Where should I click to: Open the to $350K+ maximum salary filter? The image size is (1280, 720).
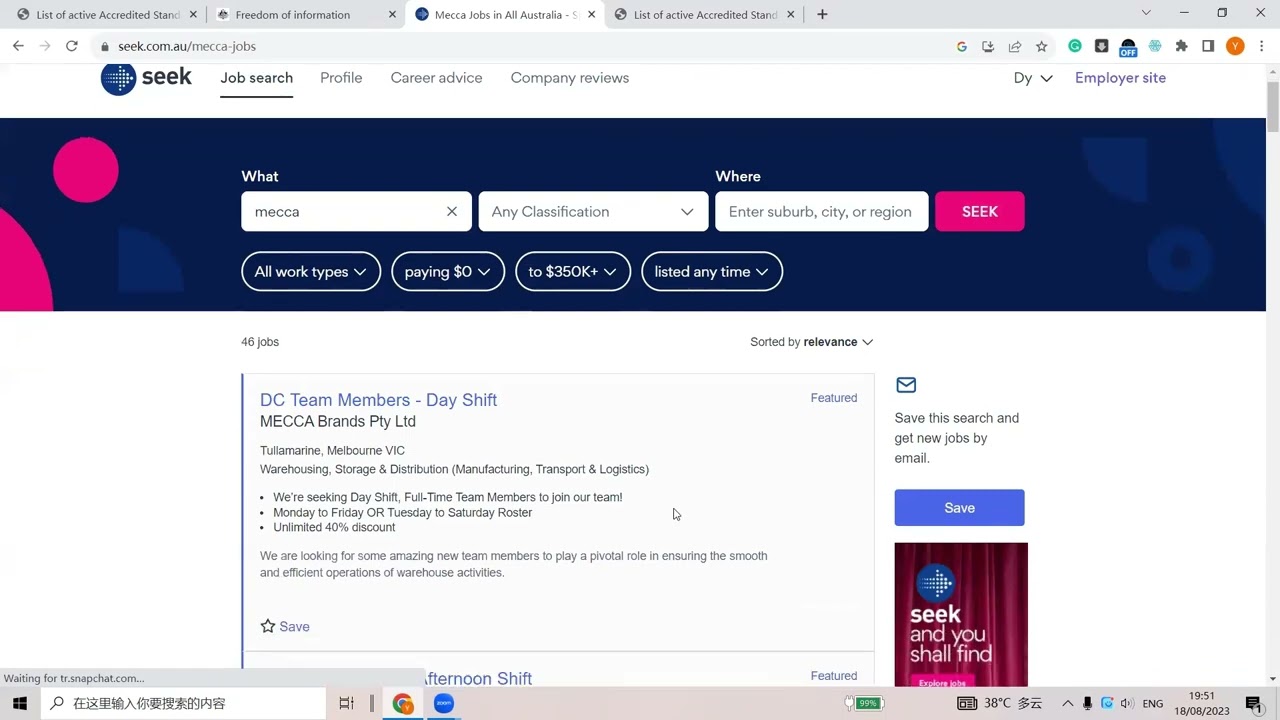(573, 272)
